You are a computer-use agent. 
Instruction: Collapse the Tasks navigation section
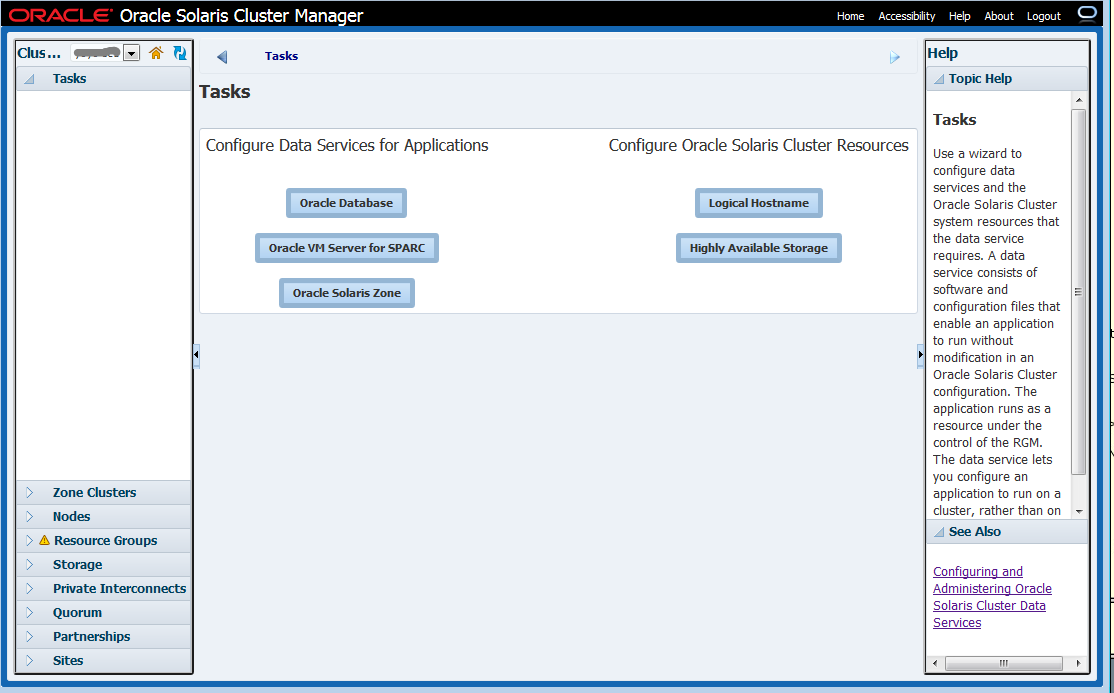pos(29,79)
